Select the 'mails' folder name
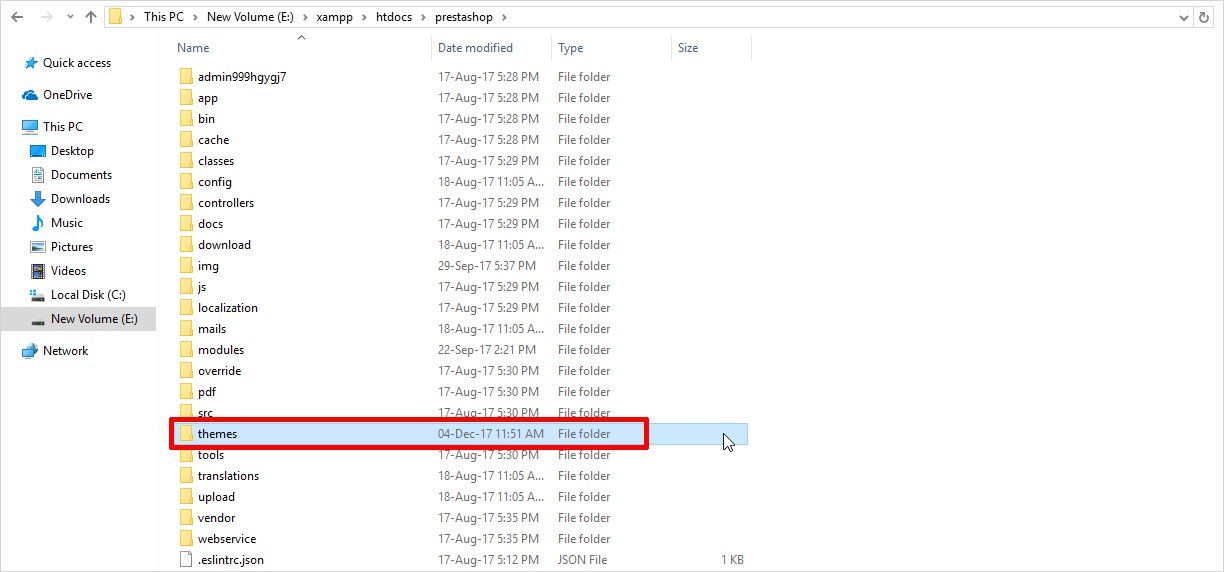The width and height of the screenshot is (1224, 572). [x=212, y=329]
